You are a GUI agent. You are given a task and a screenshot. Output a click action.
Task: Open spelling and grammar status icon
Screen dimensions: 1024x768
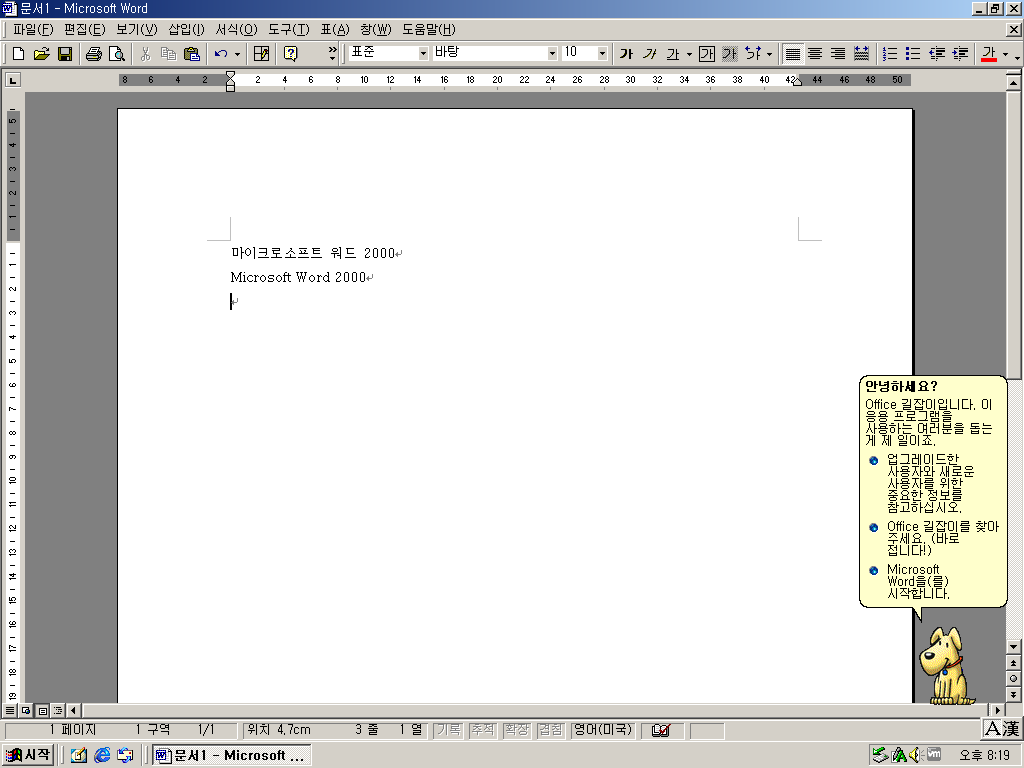click(x=661, y=730)
